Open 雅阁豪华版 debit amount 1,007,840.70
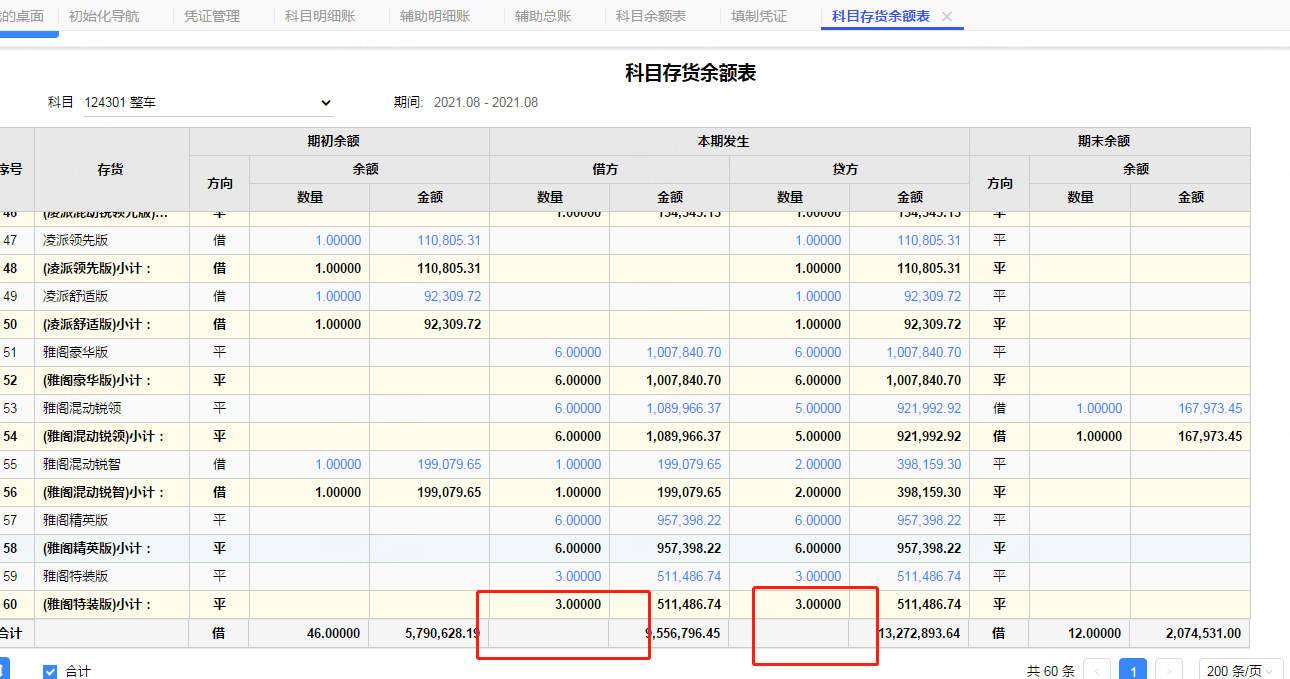Image resolution: width=1290 pixels, height=679 pixels. click(x=683, y=352)
